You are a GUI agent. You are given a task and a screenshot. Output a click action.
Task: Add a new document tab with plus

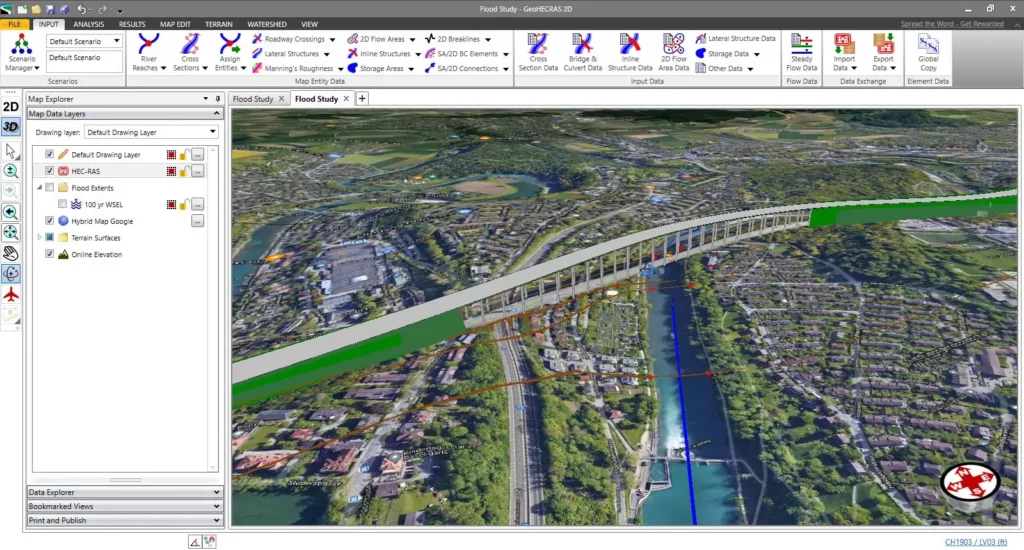point(362,98)
